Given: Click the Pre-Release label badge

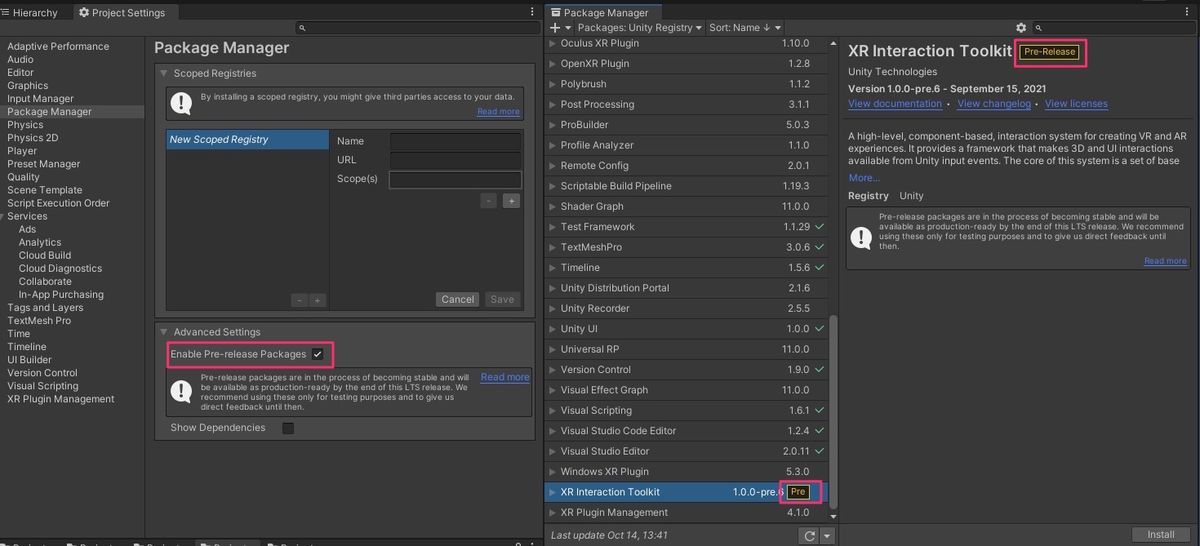Looking at the screenshot, I should pyautogui.click(x=1050, y=53).
